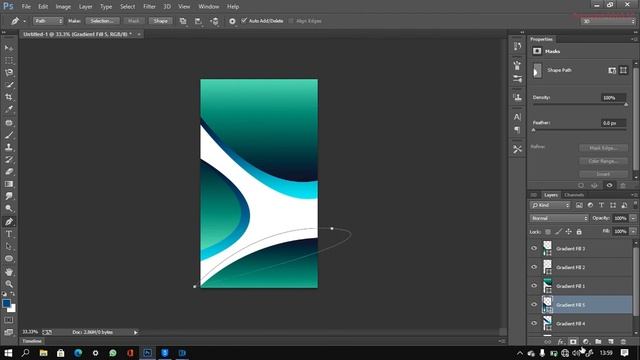The height and width of the screenshot is (360, 640).
Task: Select the Quick Selection tool
Action: tap(9, 85)
